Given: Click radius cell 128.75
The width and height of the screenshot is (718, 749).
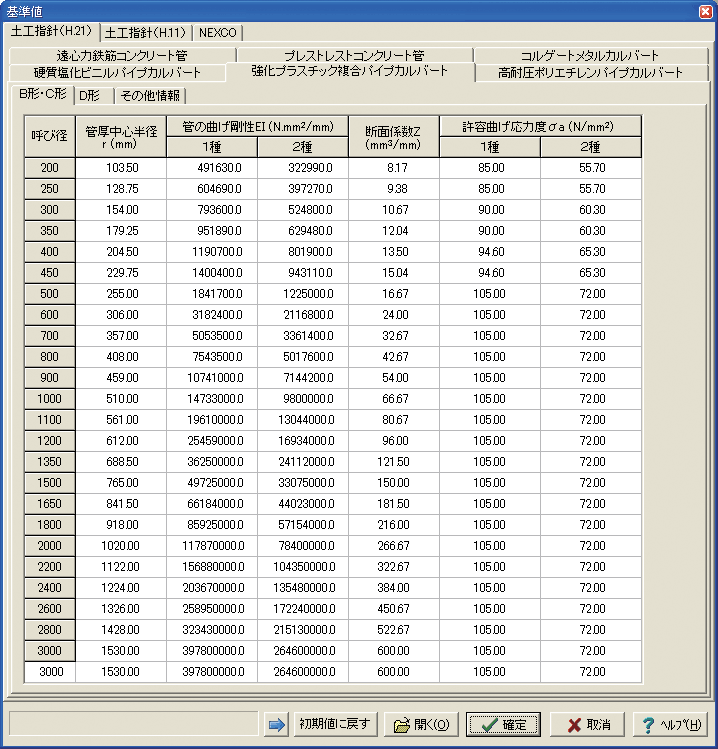Looking at the screenshot, I should [x=121, y=189].
